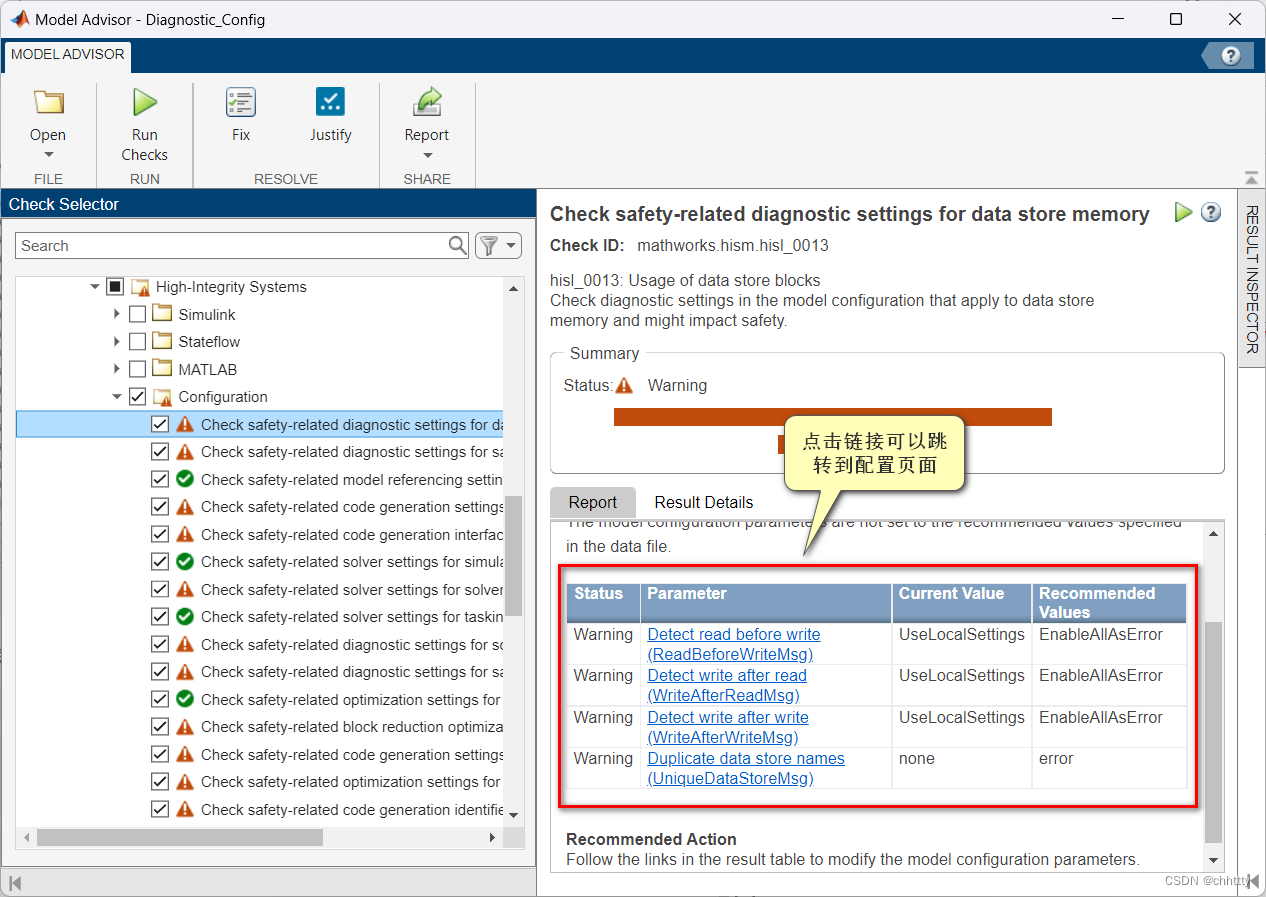The width and height of the screenshot is (1266, 897).
Task: Enable the Stateflow folder checkbox
Action: (137, 342)
